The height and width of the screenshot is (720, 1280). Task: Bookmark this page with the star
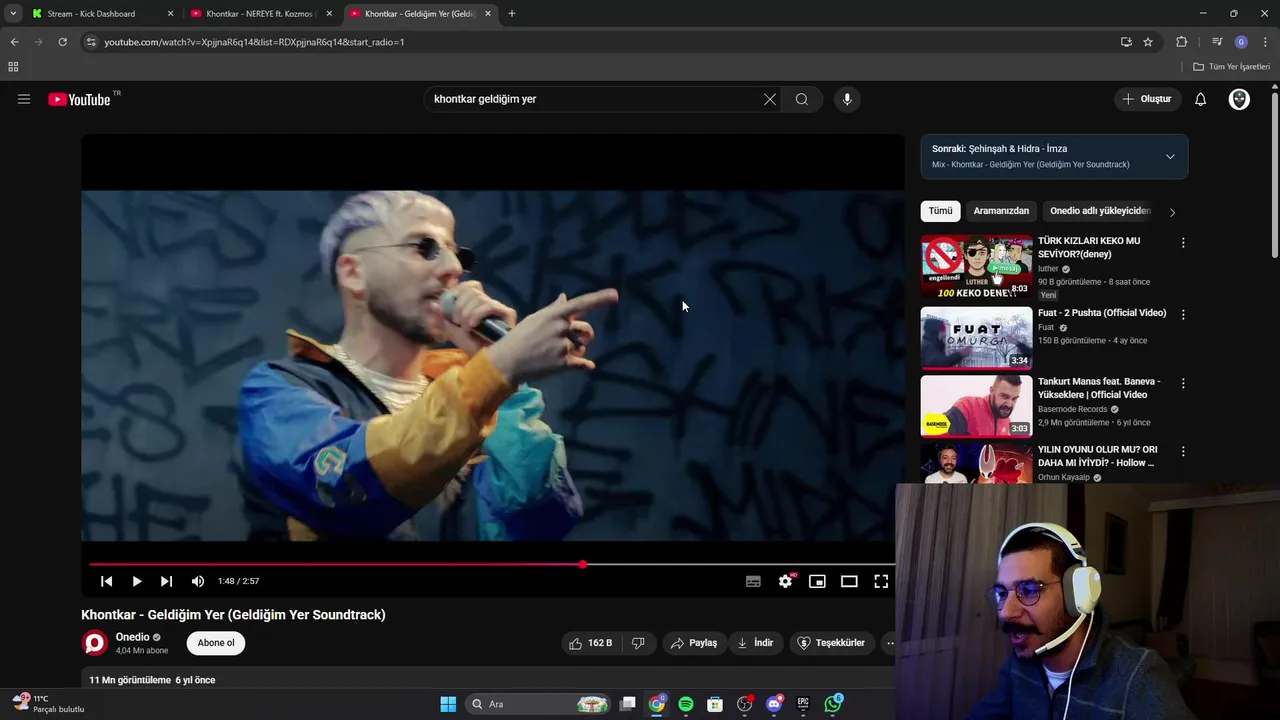click(x=1148, y=42)
